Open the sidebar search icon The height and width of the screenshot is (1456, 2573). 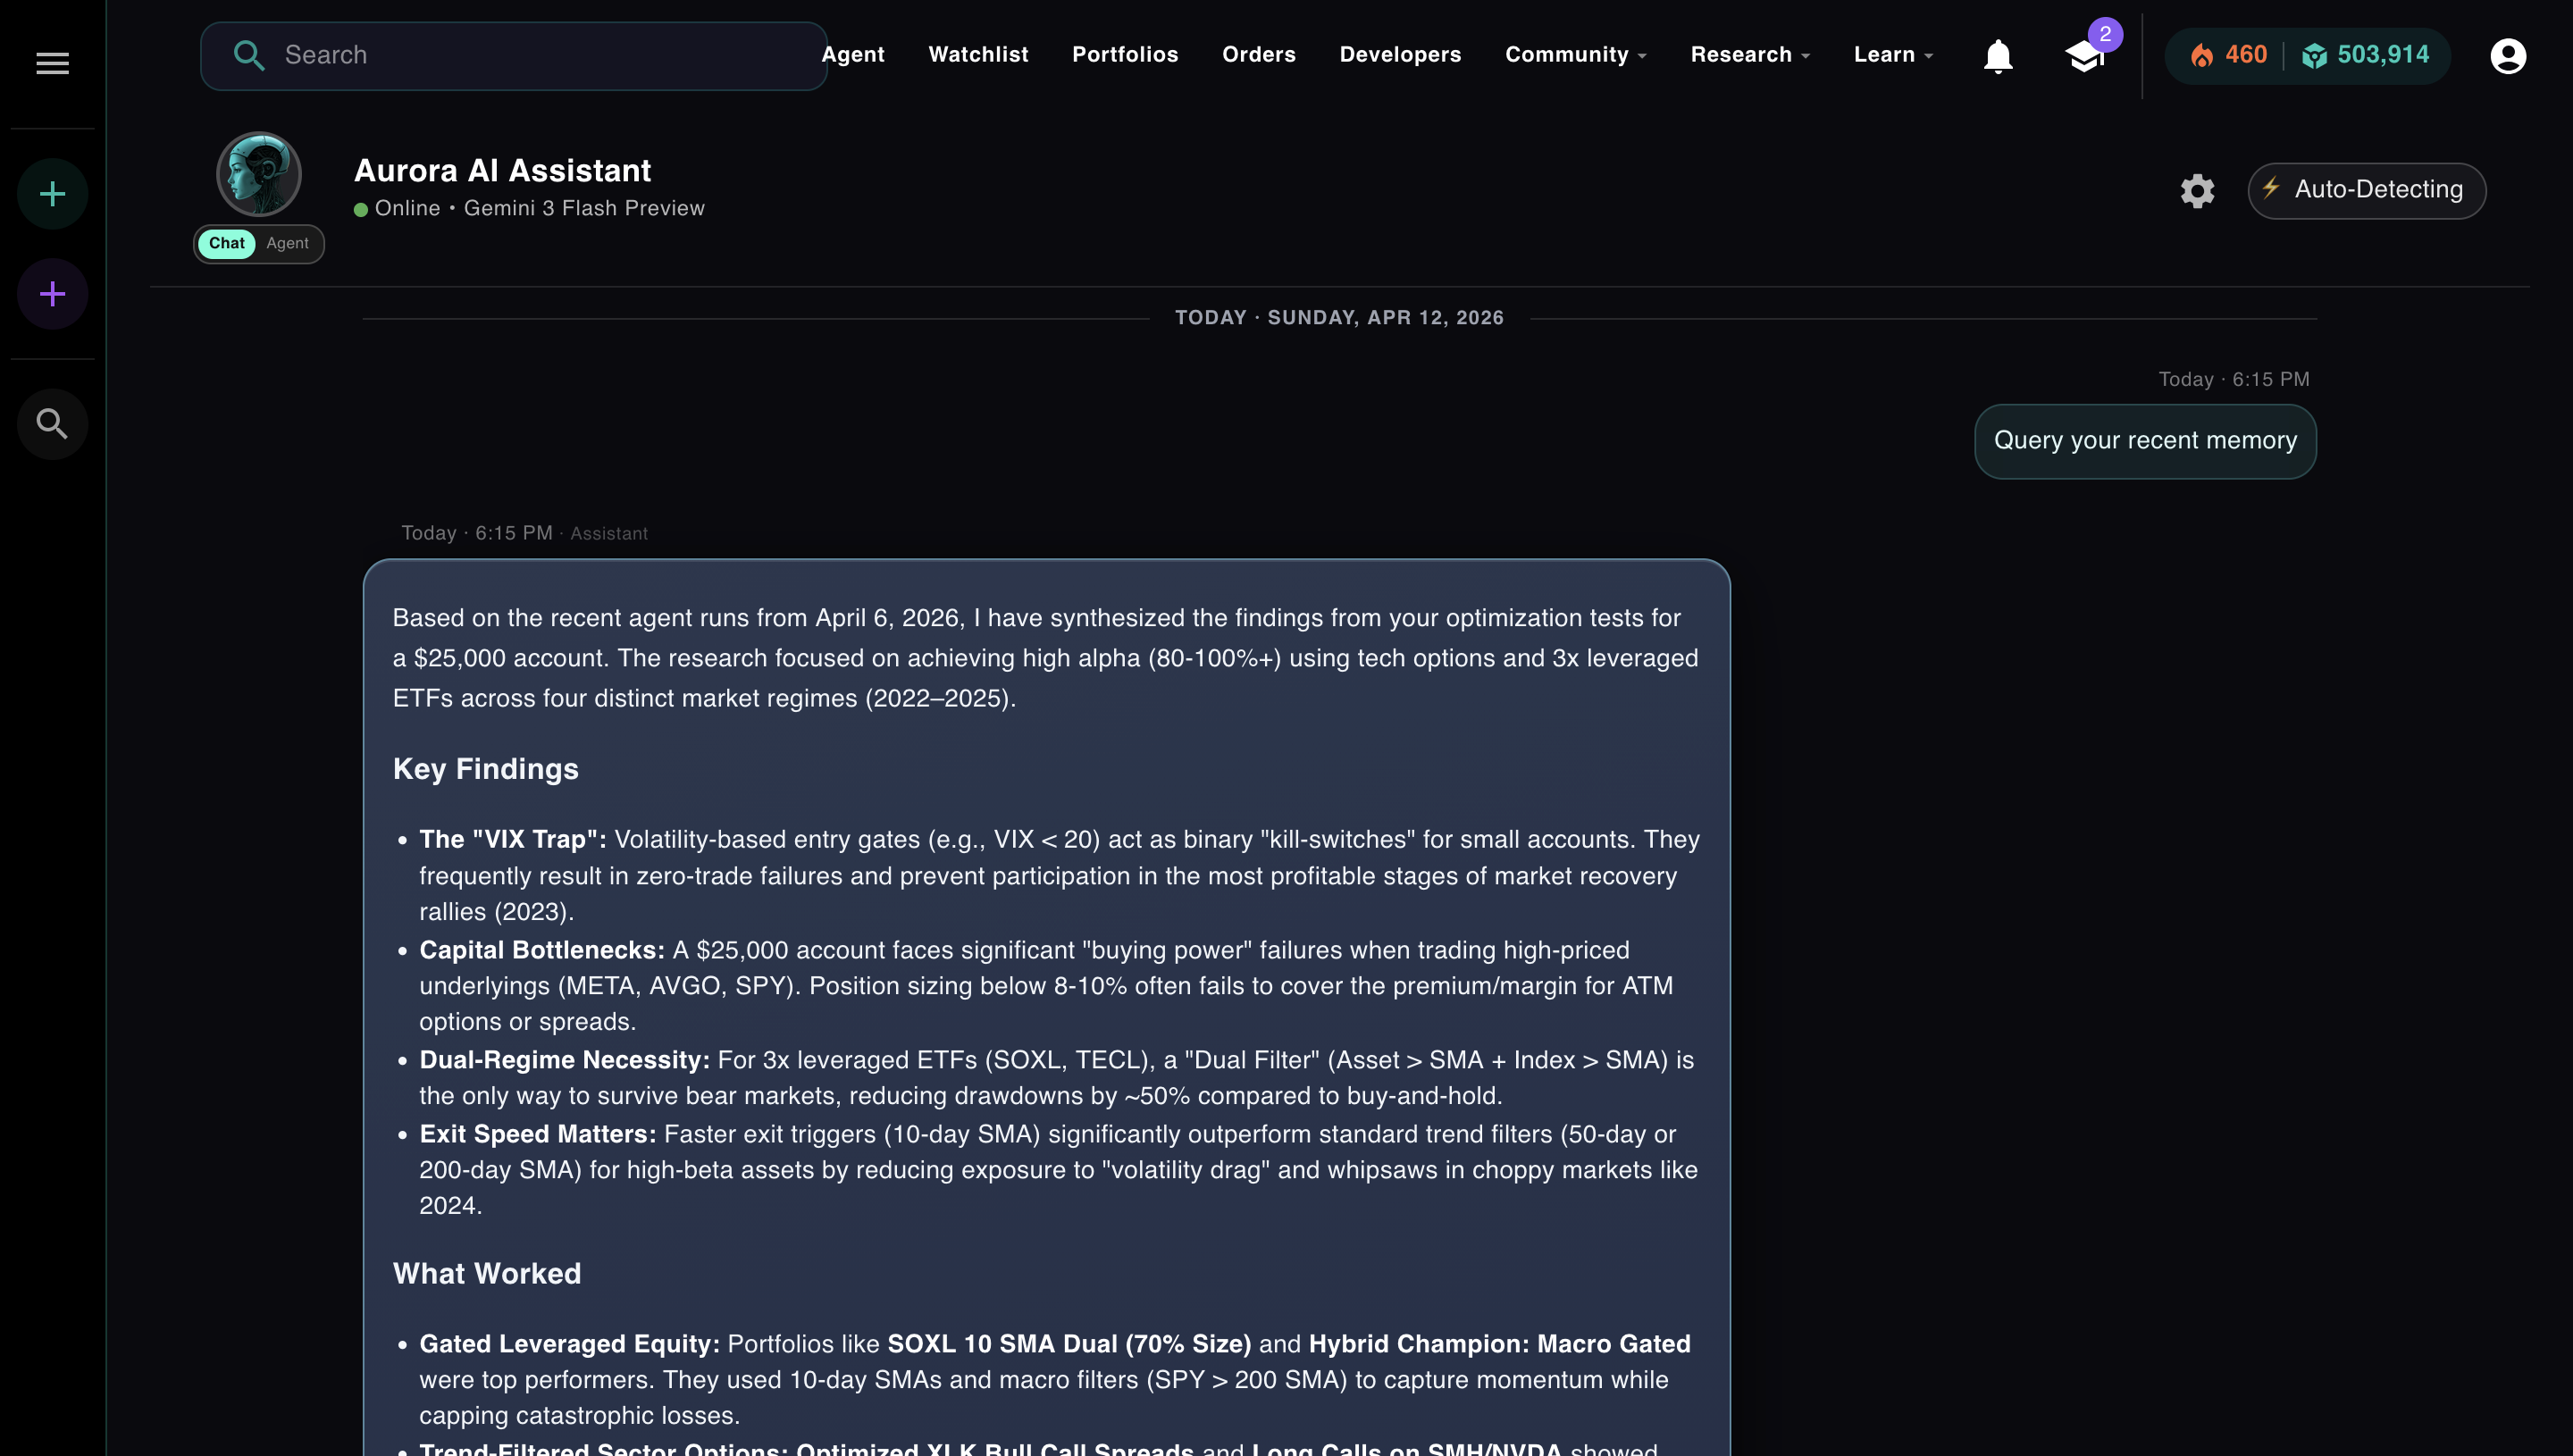[x=52, y=424]
